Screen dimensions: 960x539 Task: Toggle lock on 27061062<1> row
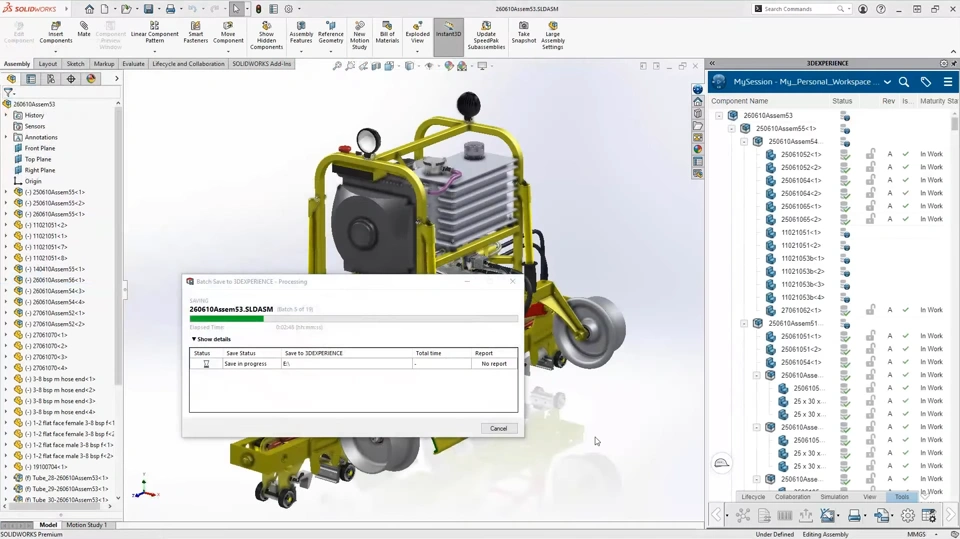pyautogui.click(x=870, y=310)
